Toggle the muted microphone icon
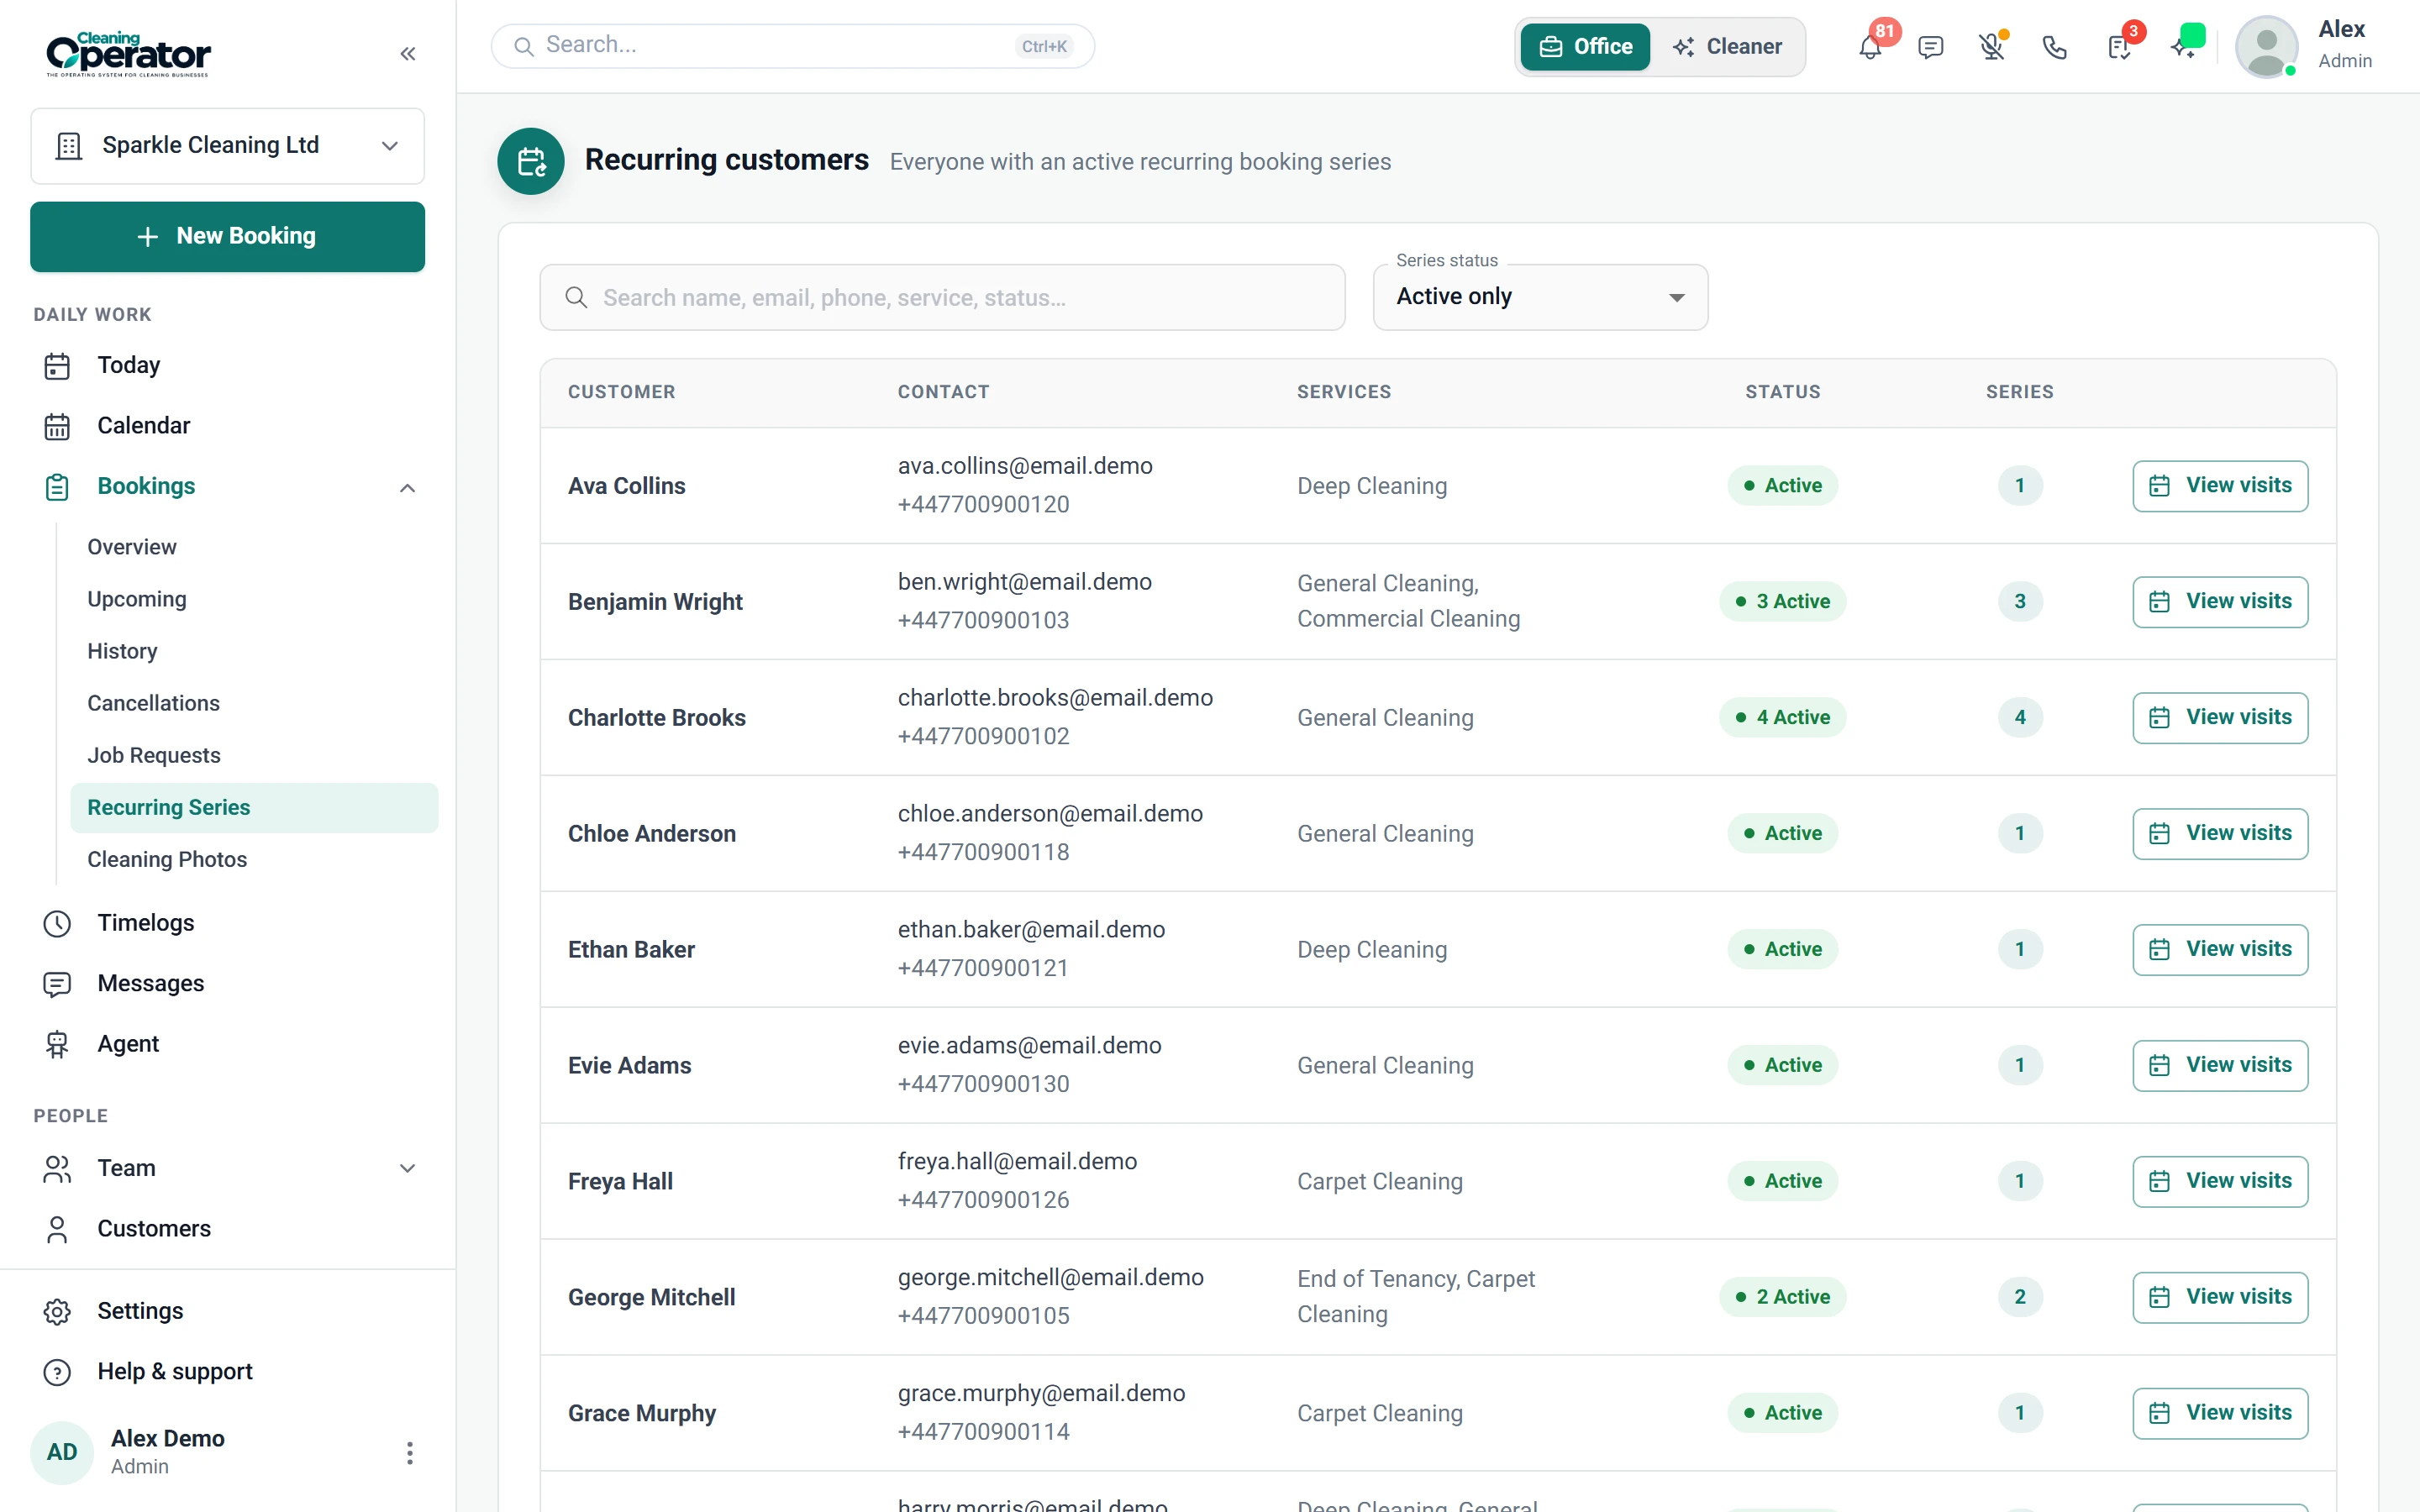 (x=1992, y=47)
